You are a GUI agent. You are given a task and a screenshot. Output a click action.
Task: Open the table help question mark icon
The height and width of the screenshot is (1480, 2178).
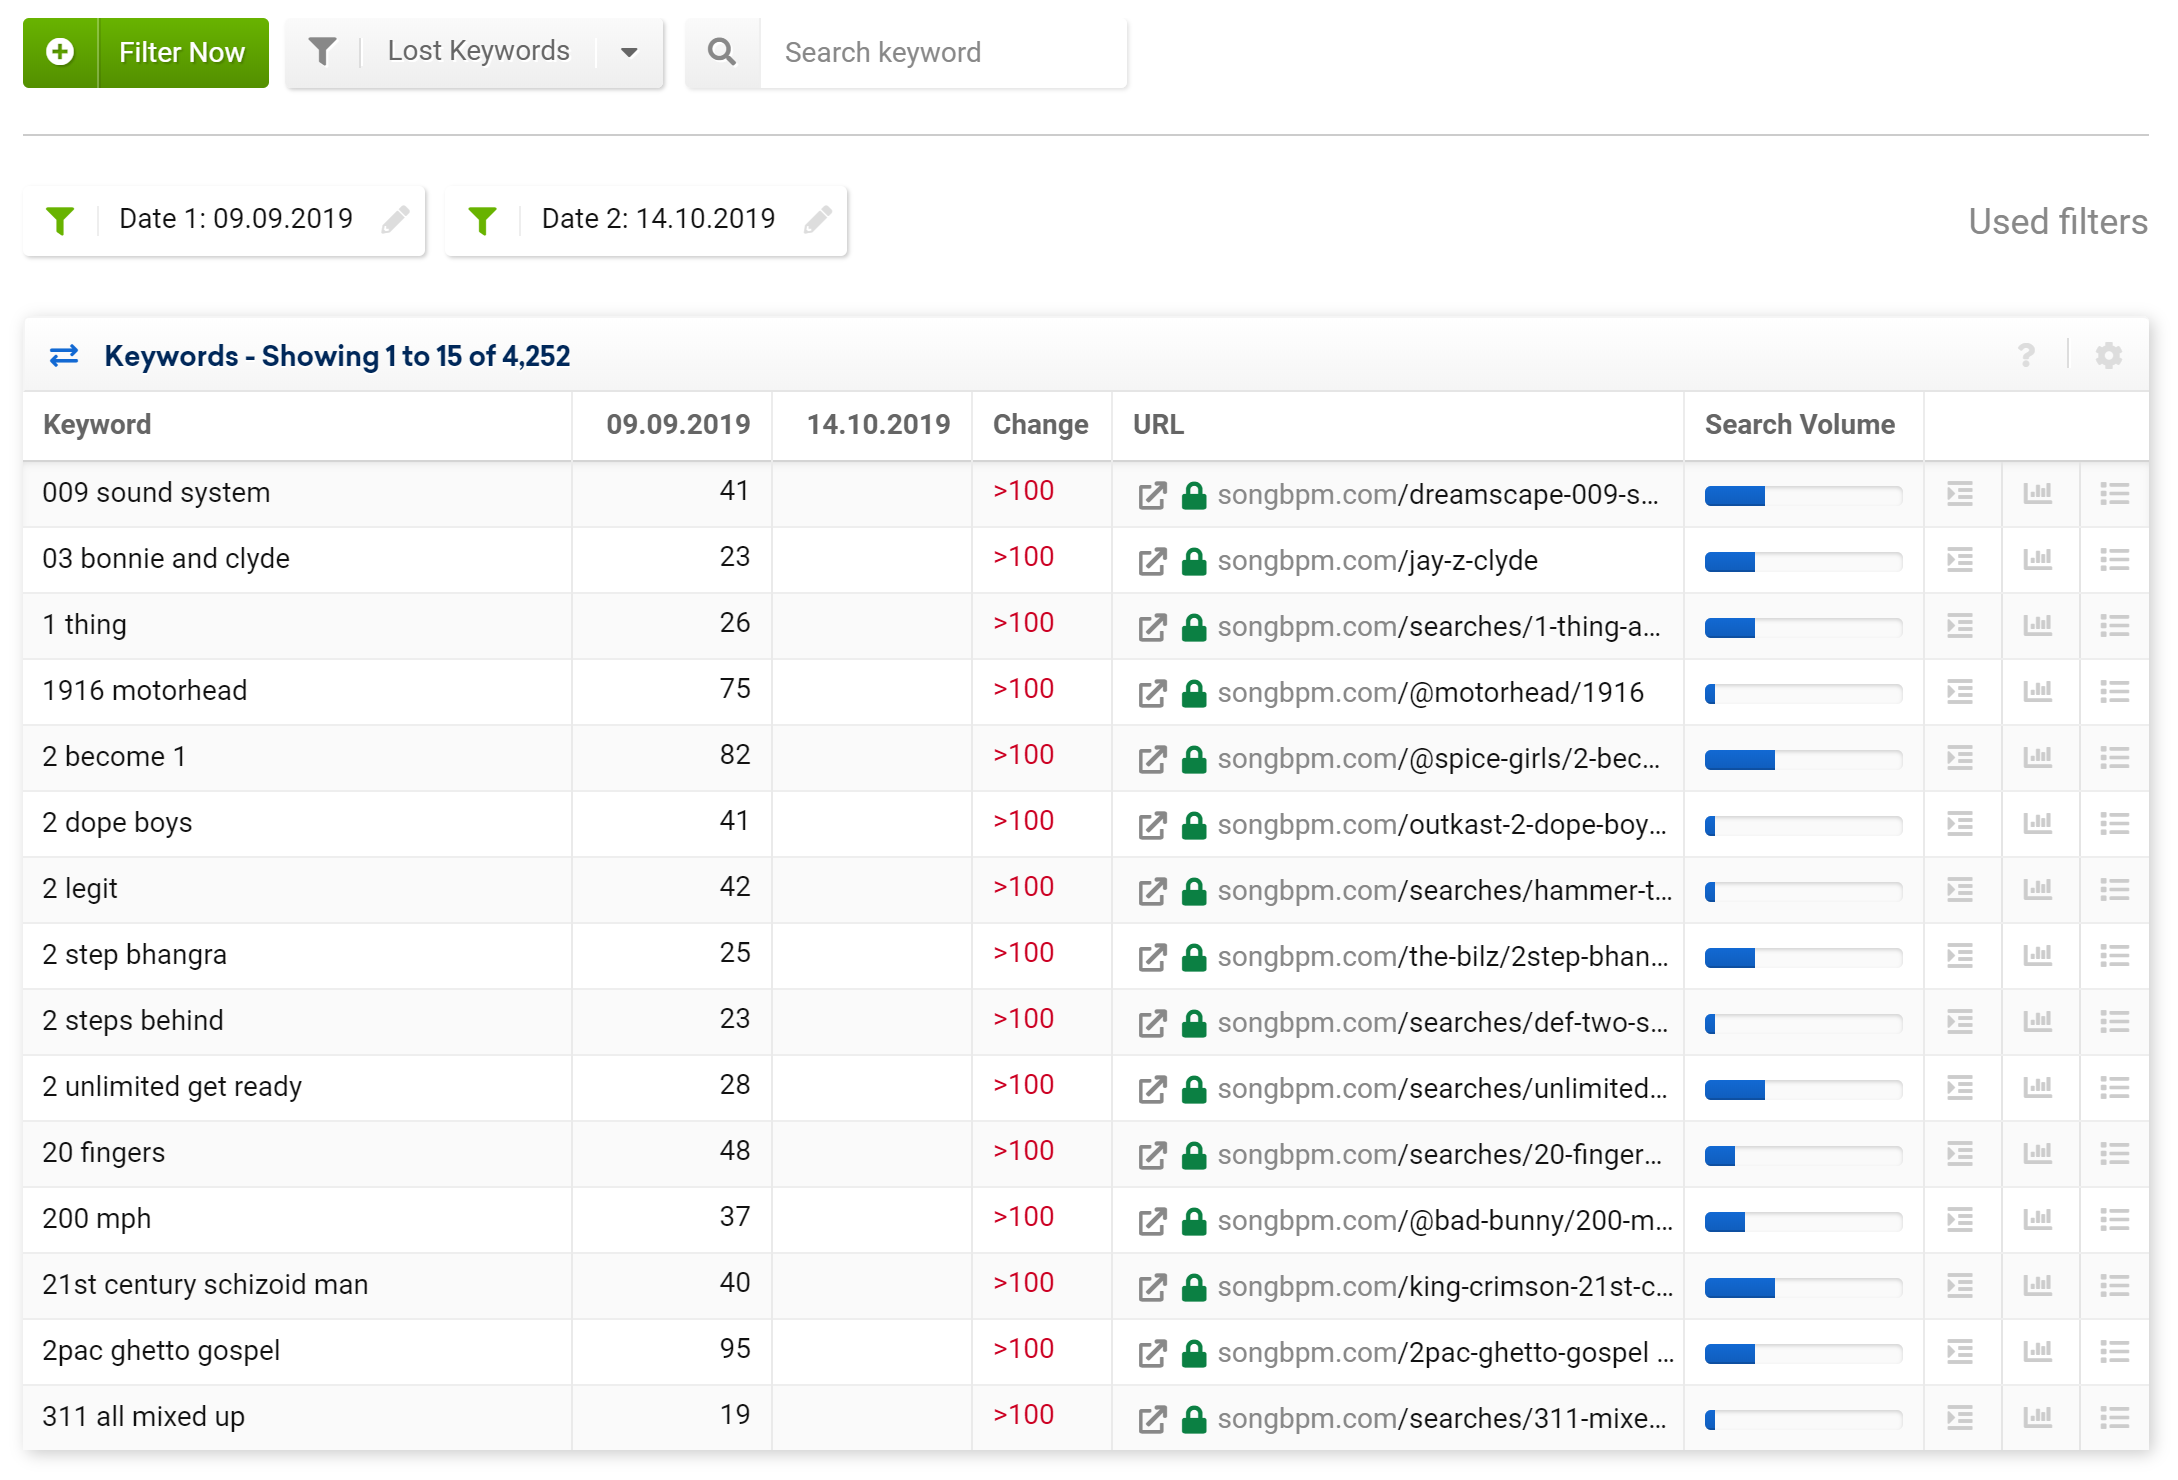[2026, 355]
